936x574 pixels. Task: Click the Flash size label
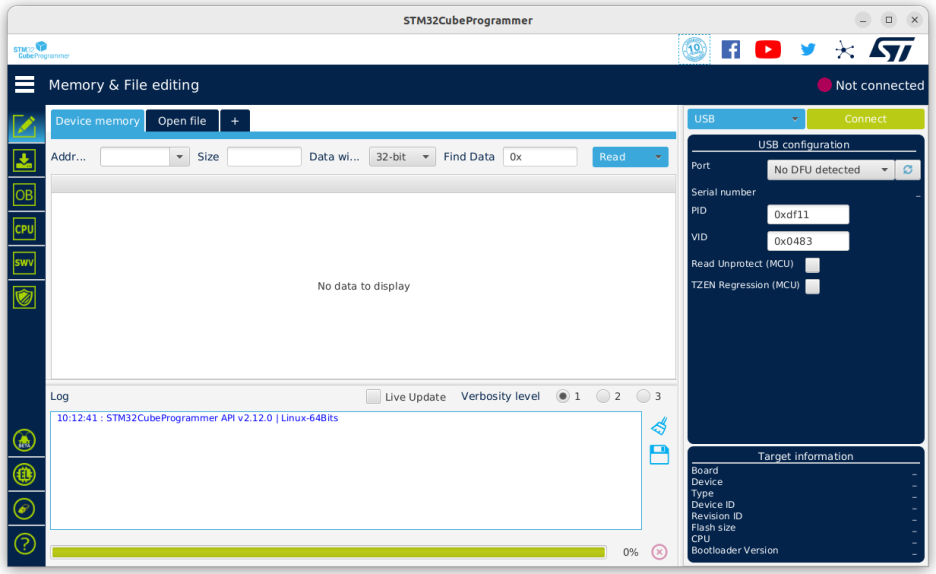713,527
